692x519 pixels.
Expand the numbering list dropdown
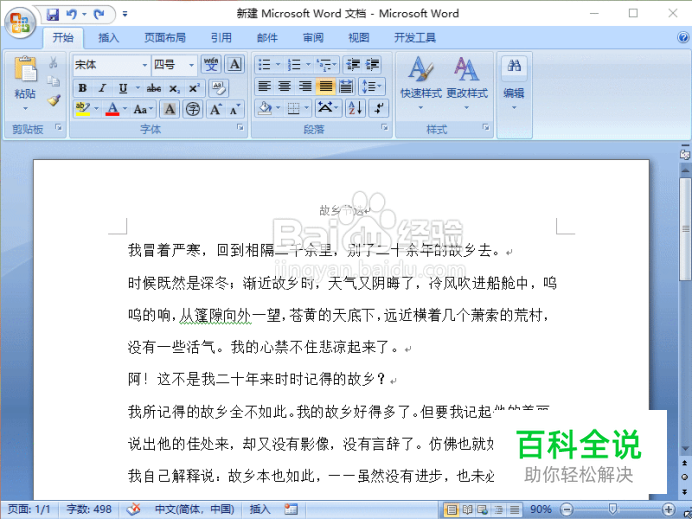(308, 65)
